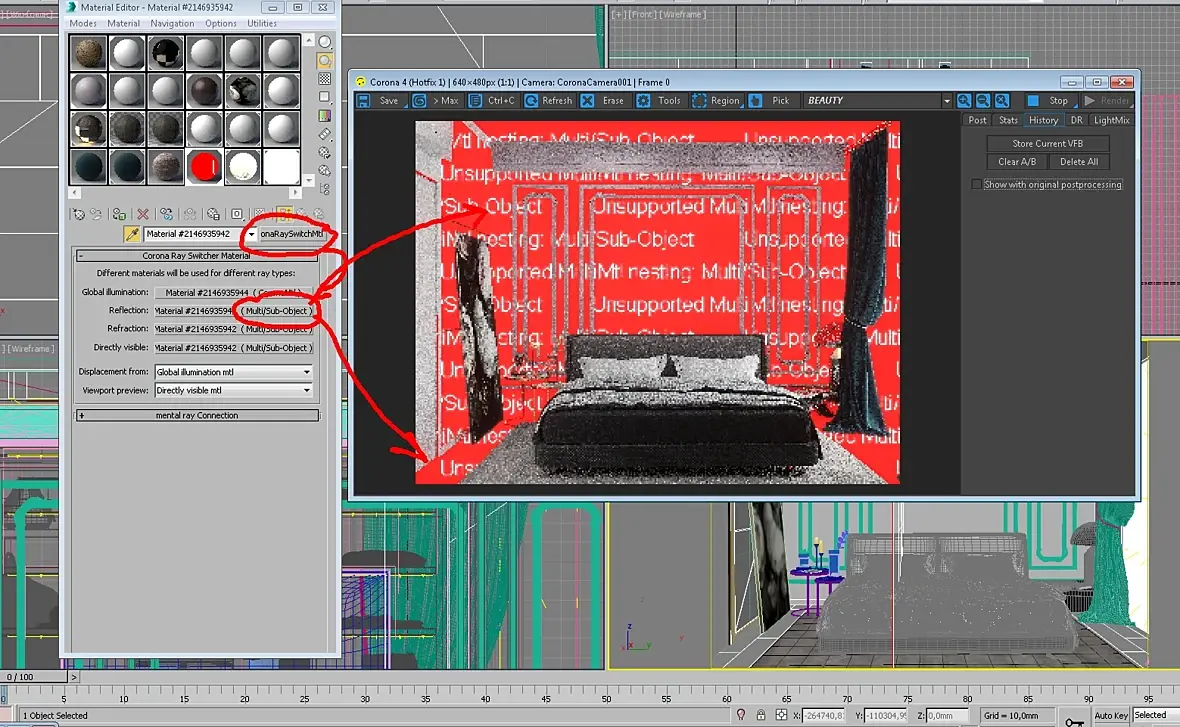Click the Sample UV Tiling icon

click(x=324, y=97)
